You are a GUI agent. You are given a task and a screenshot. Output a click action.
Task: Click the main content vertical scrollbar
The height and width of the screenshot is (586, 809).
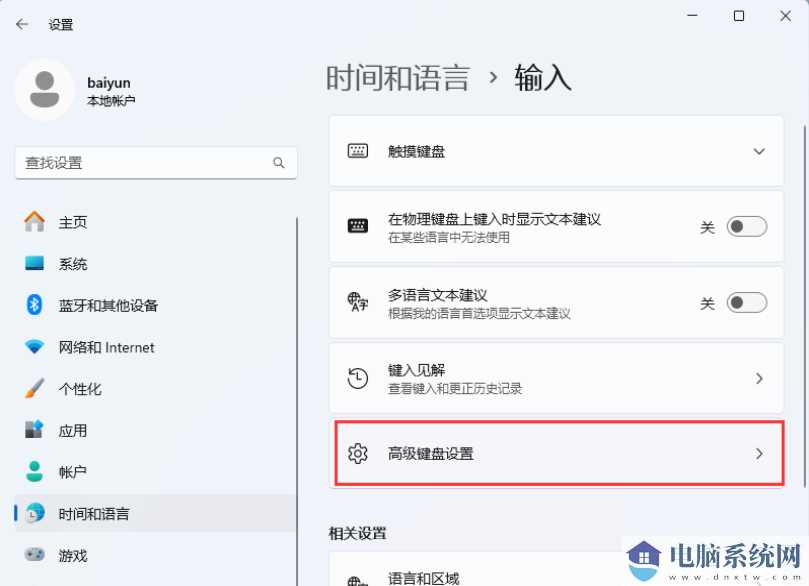804,304
